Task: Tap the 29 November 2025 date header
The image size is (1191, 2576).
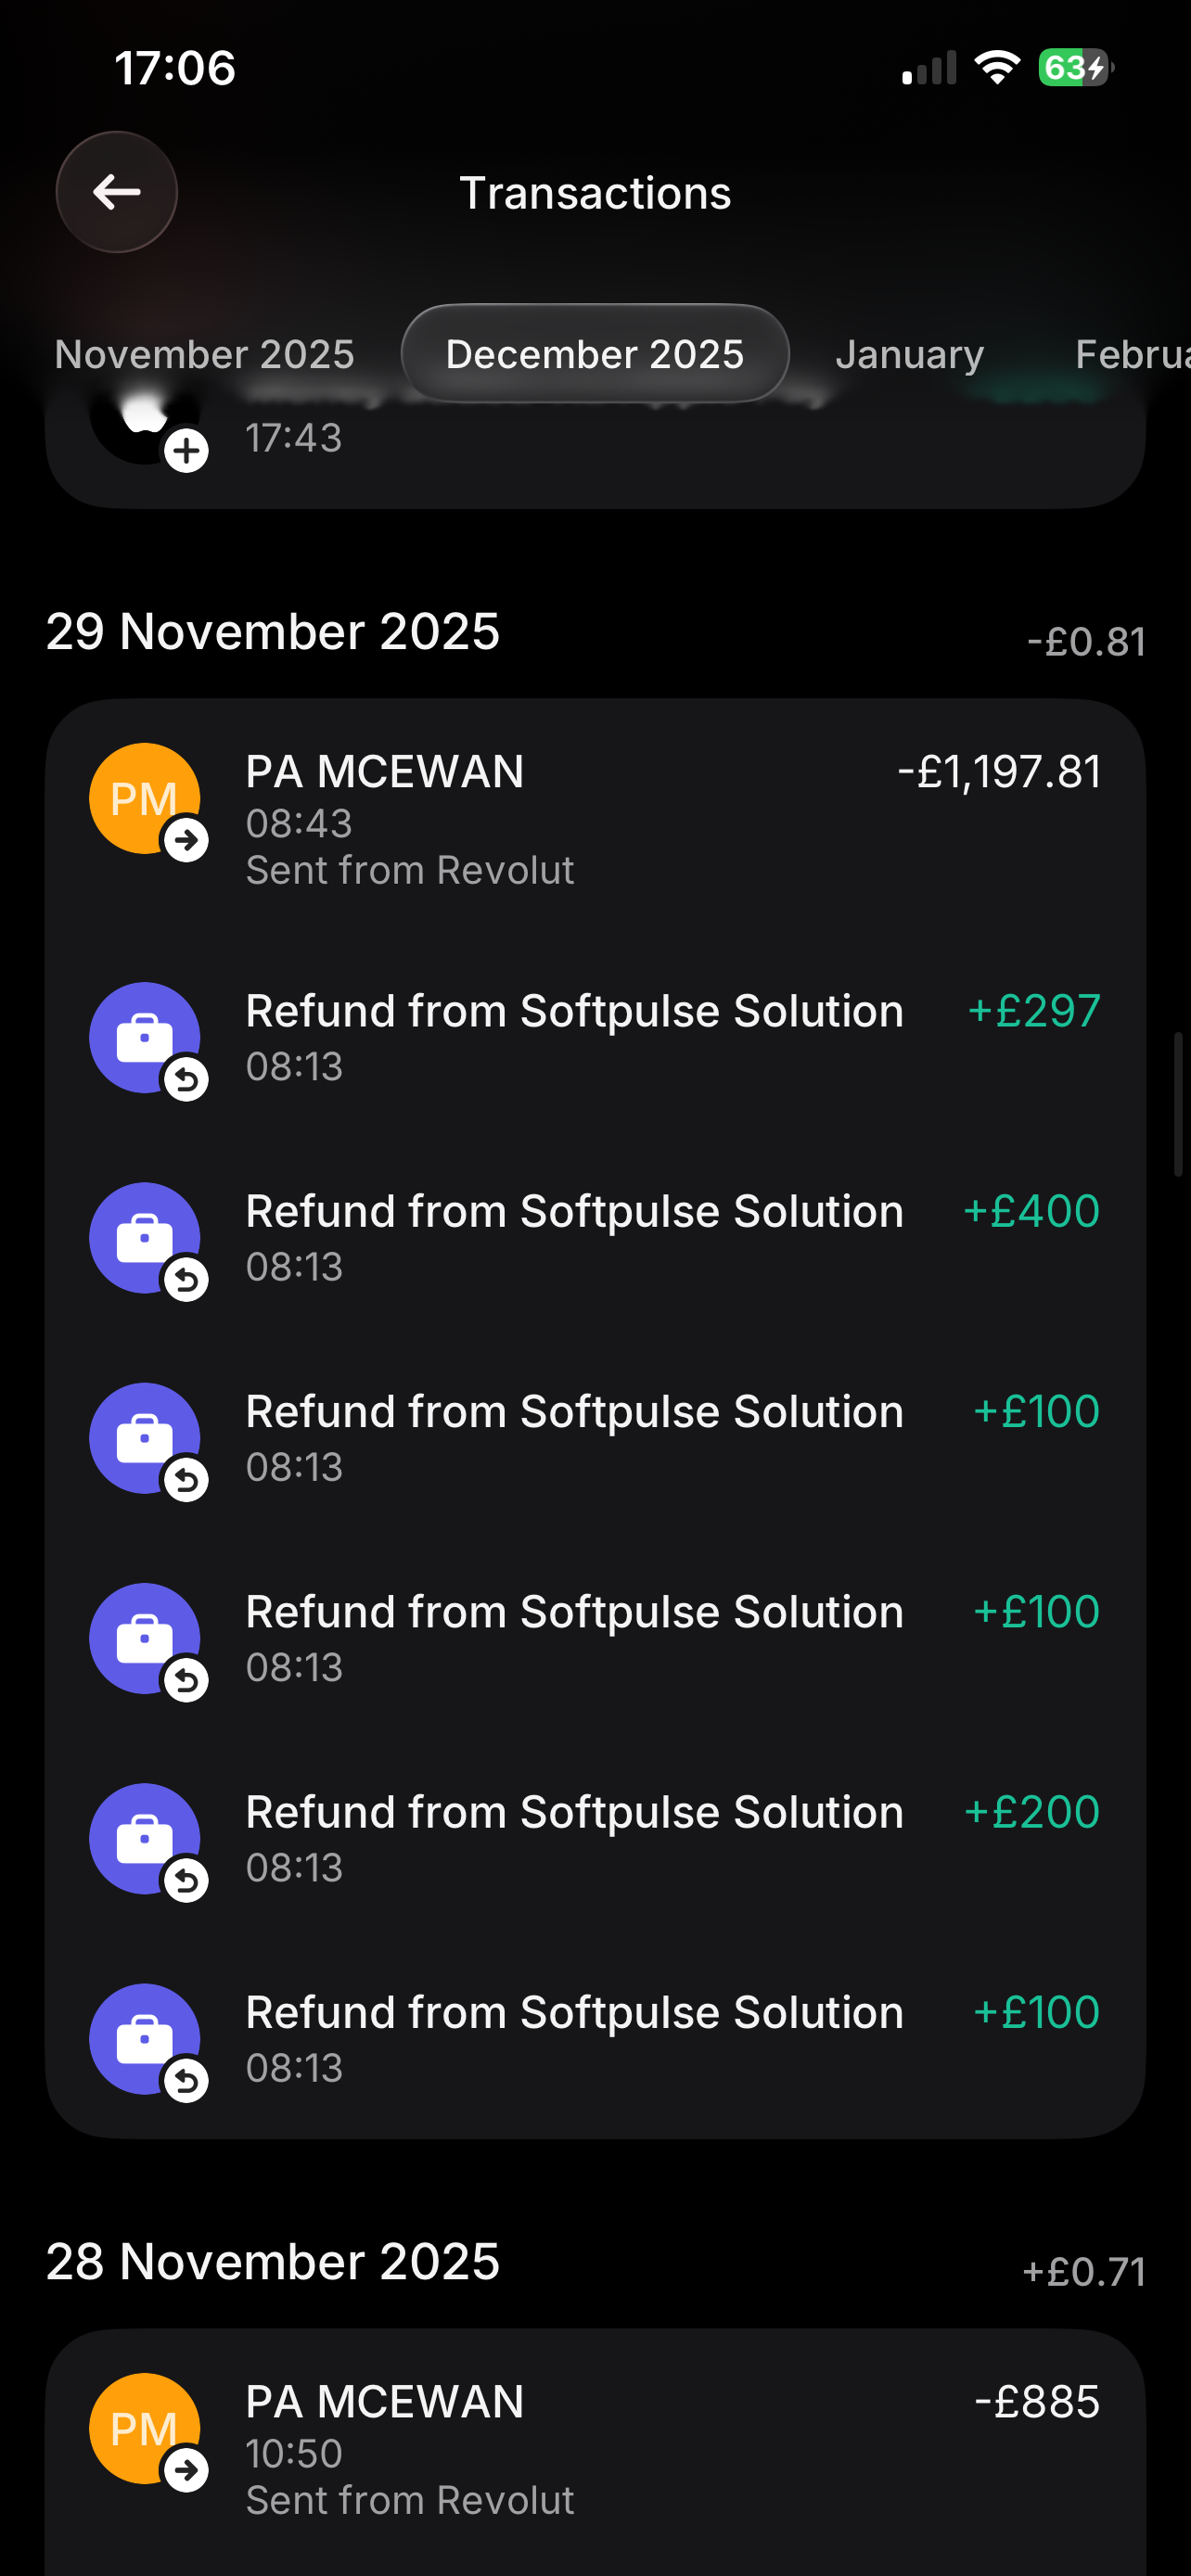Action: click(273, 632)
